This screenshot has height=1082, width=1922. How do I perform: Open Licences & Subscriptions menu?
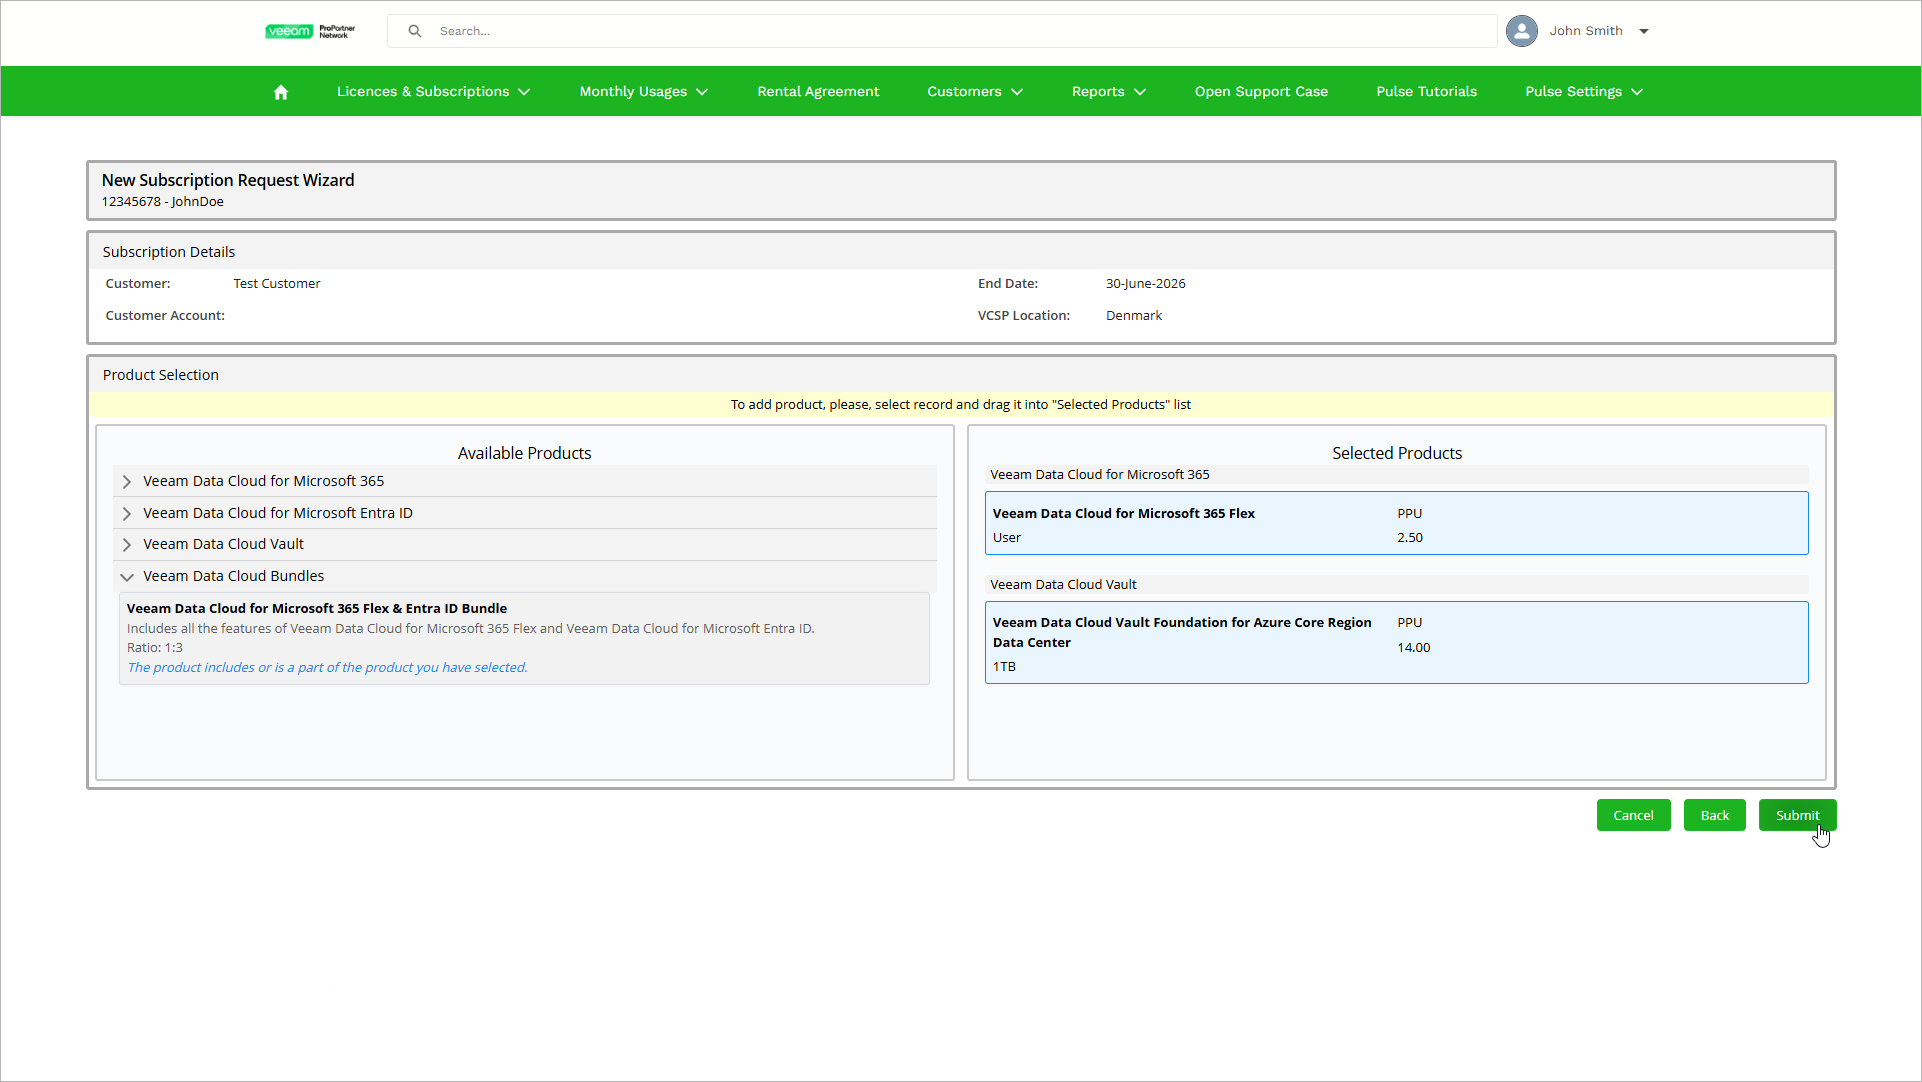[x=433, y=91]
